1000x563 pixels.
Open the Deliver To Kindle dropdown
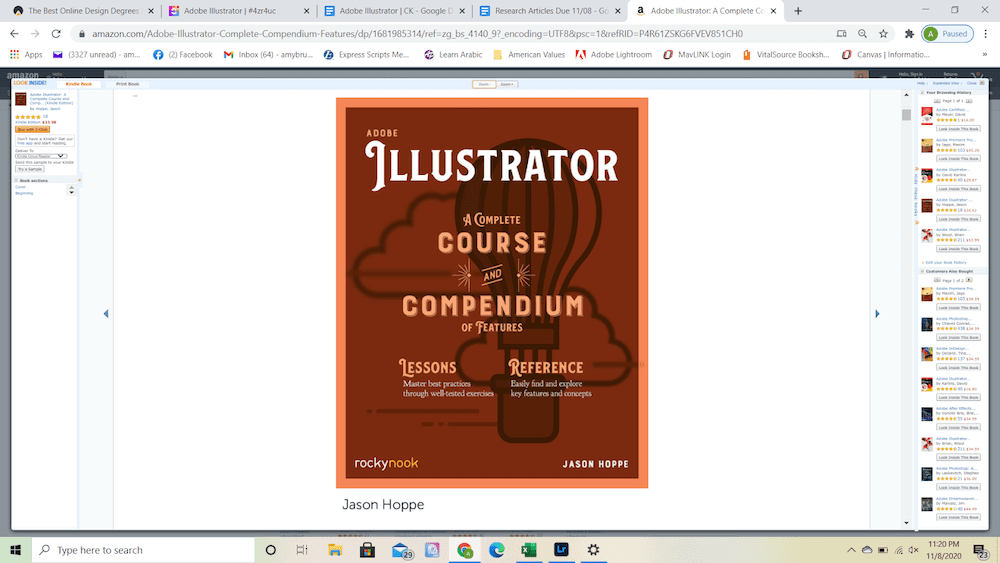[41, 156]
